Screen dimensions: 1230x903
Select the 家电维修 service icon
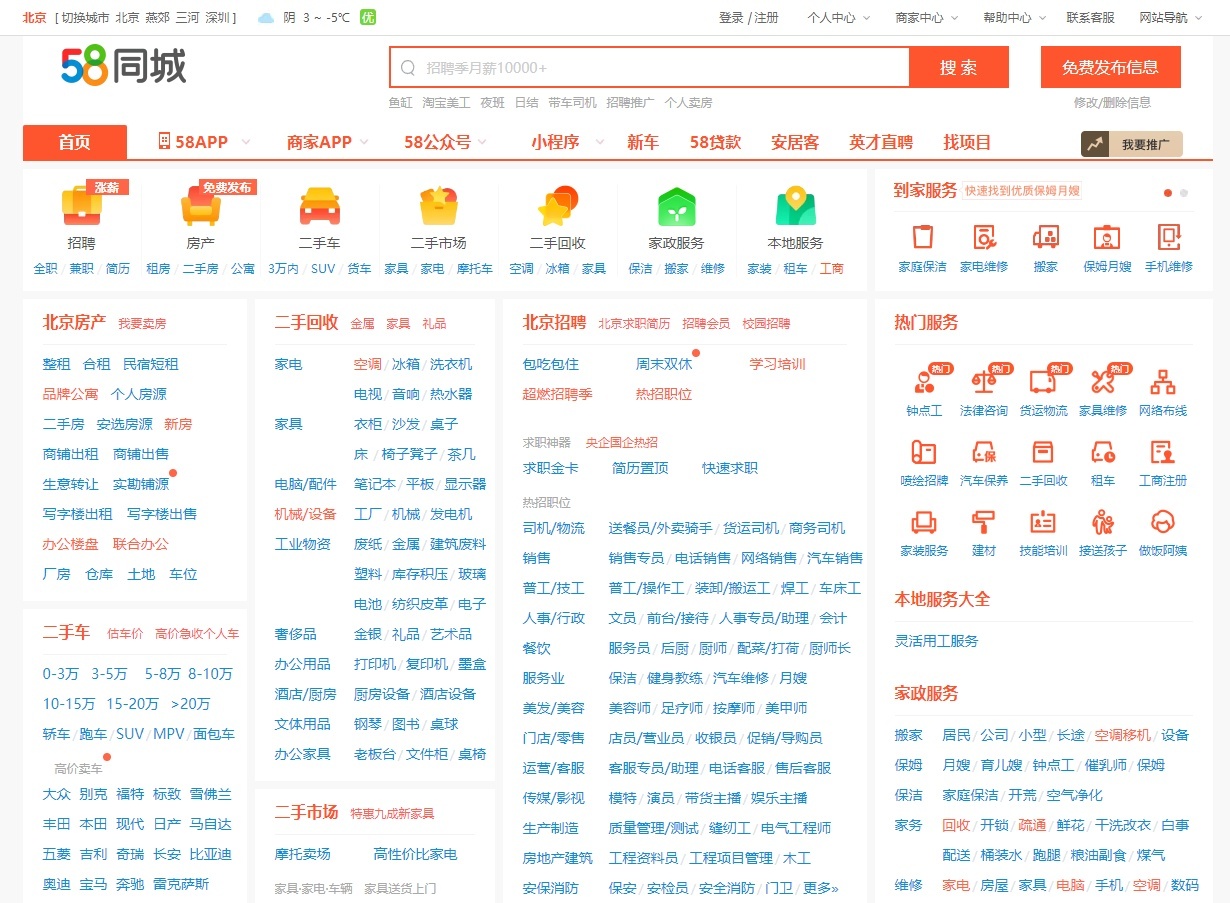click(984, 237)
